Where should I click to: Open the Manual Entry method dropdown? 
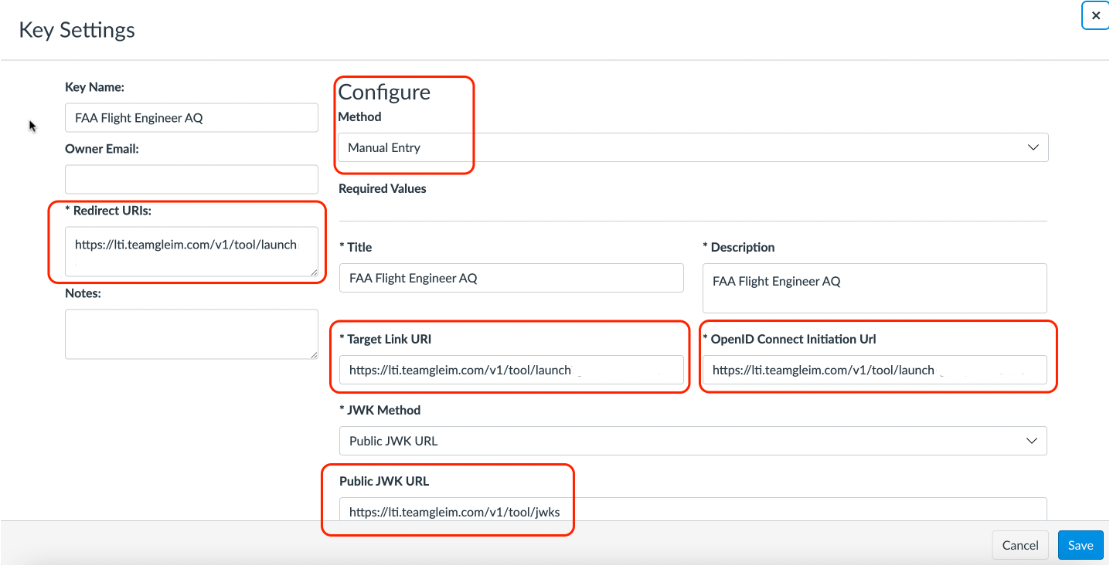click(693, 148)
